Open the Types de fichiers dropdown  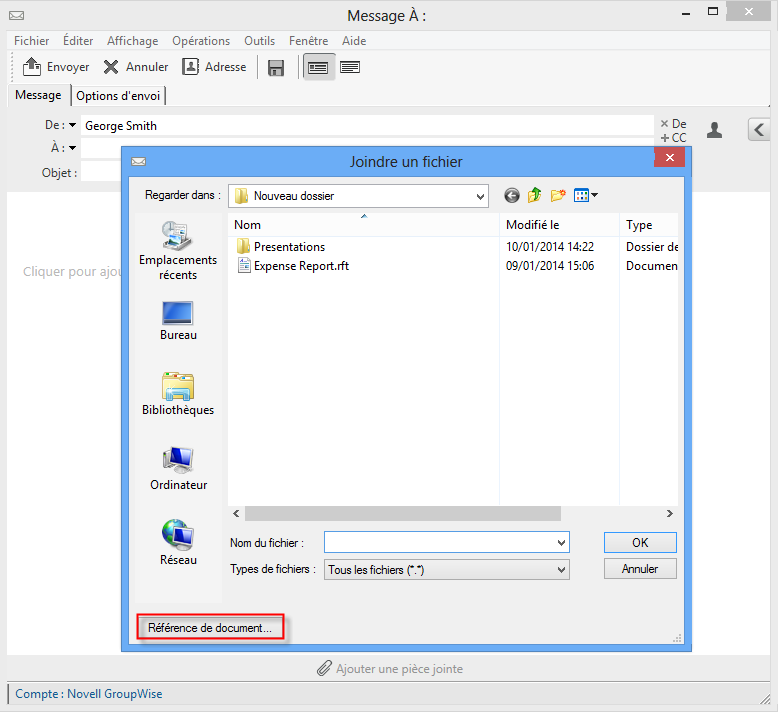447,570
